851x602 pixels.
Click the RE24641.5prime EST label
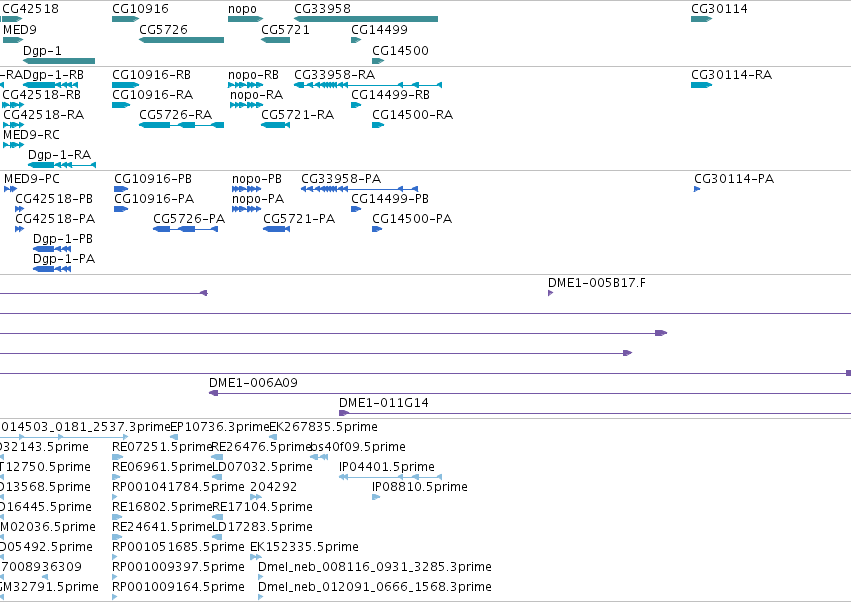(x=162, y=527)
